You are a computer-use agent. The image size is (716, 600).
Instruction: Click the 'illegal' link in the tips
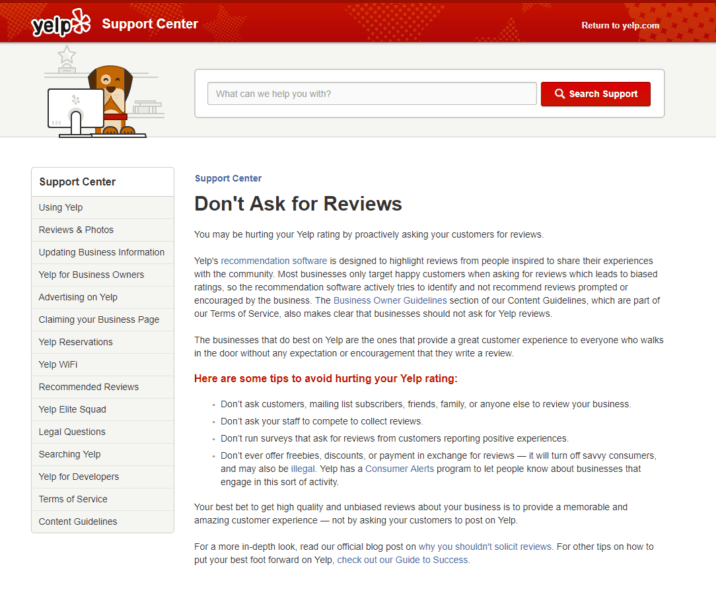coord(303,469)
